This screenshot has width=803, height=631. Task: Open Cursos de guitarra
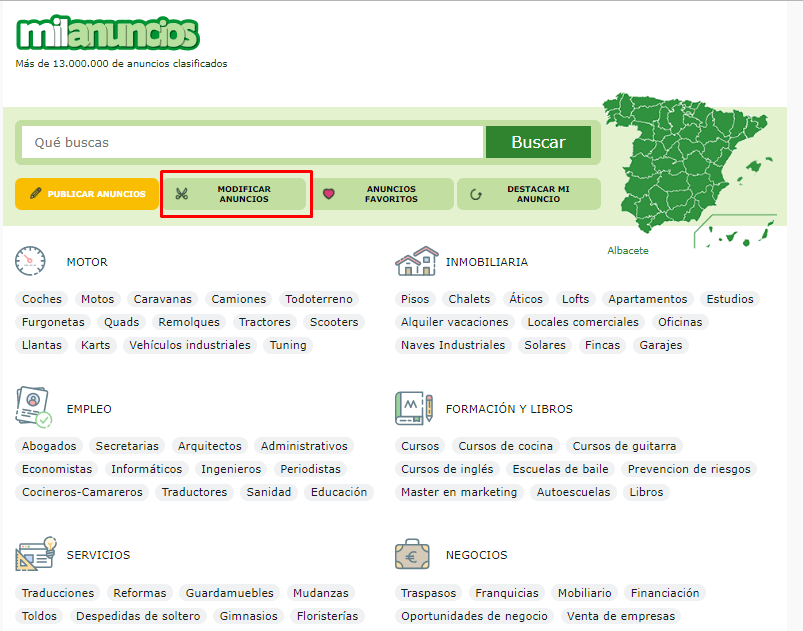tap(624, 446)
